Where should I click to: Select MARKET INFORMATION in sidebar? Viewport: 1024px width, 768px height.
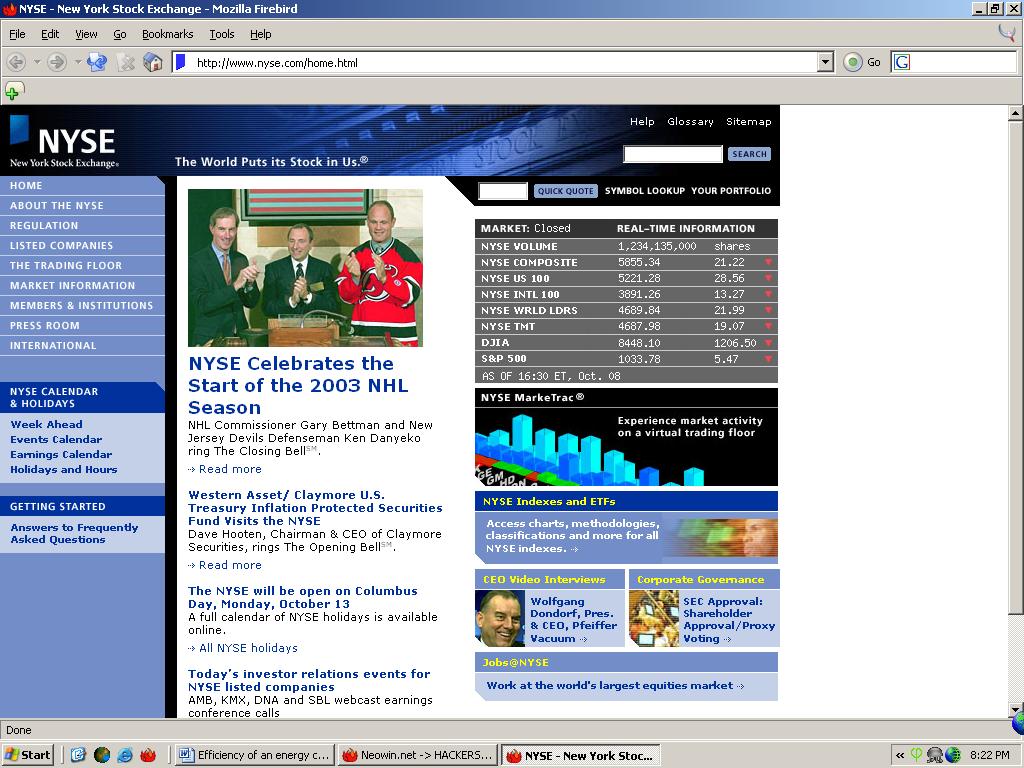82,285
